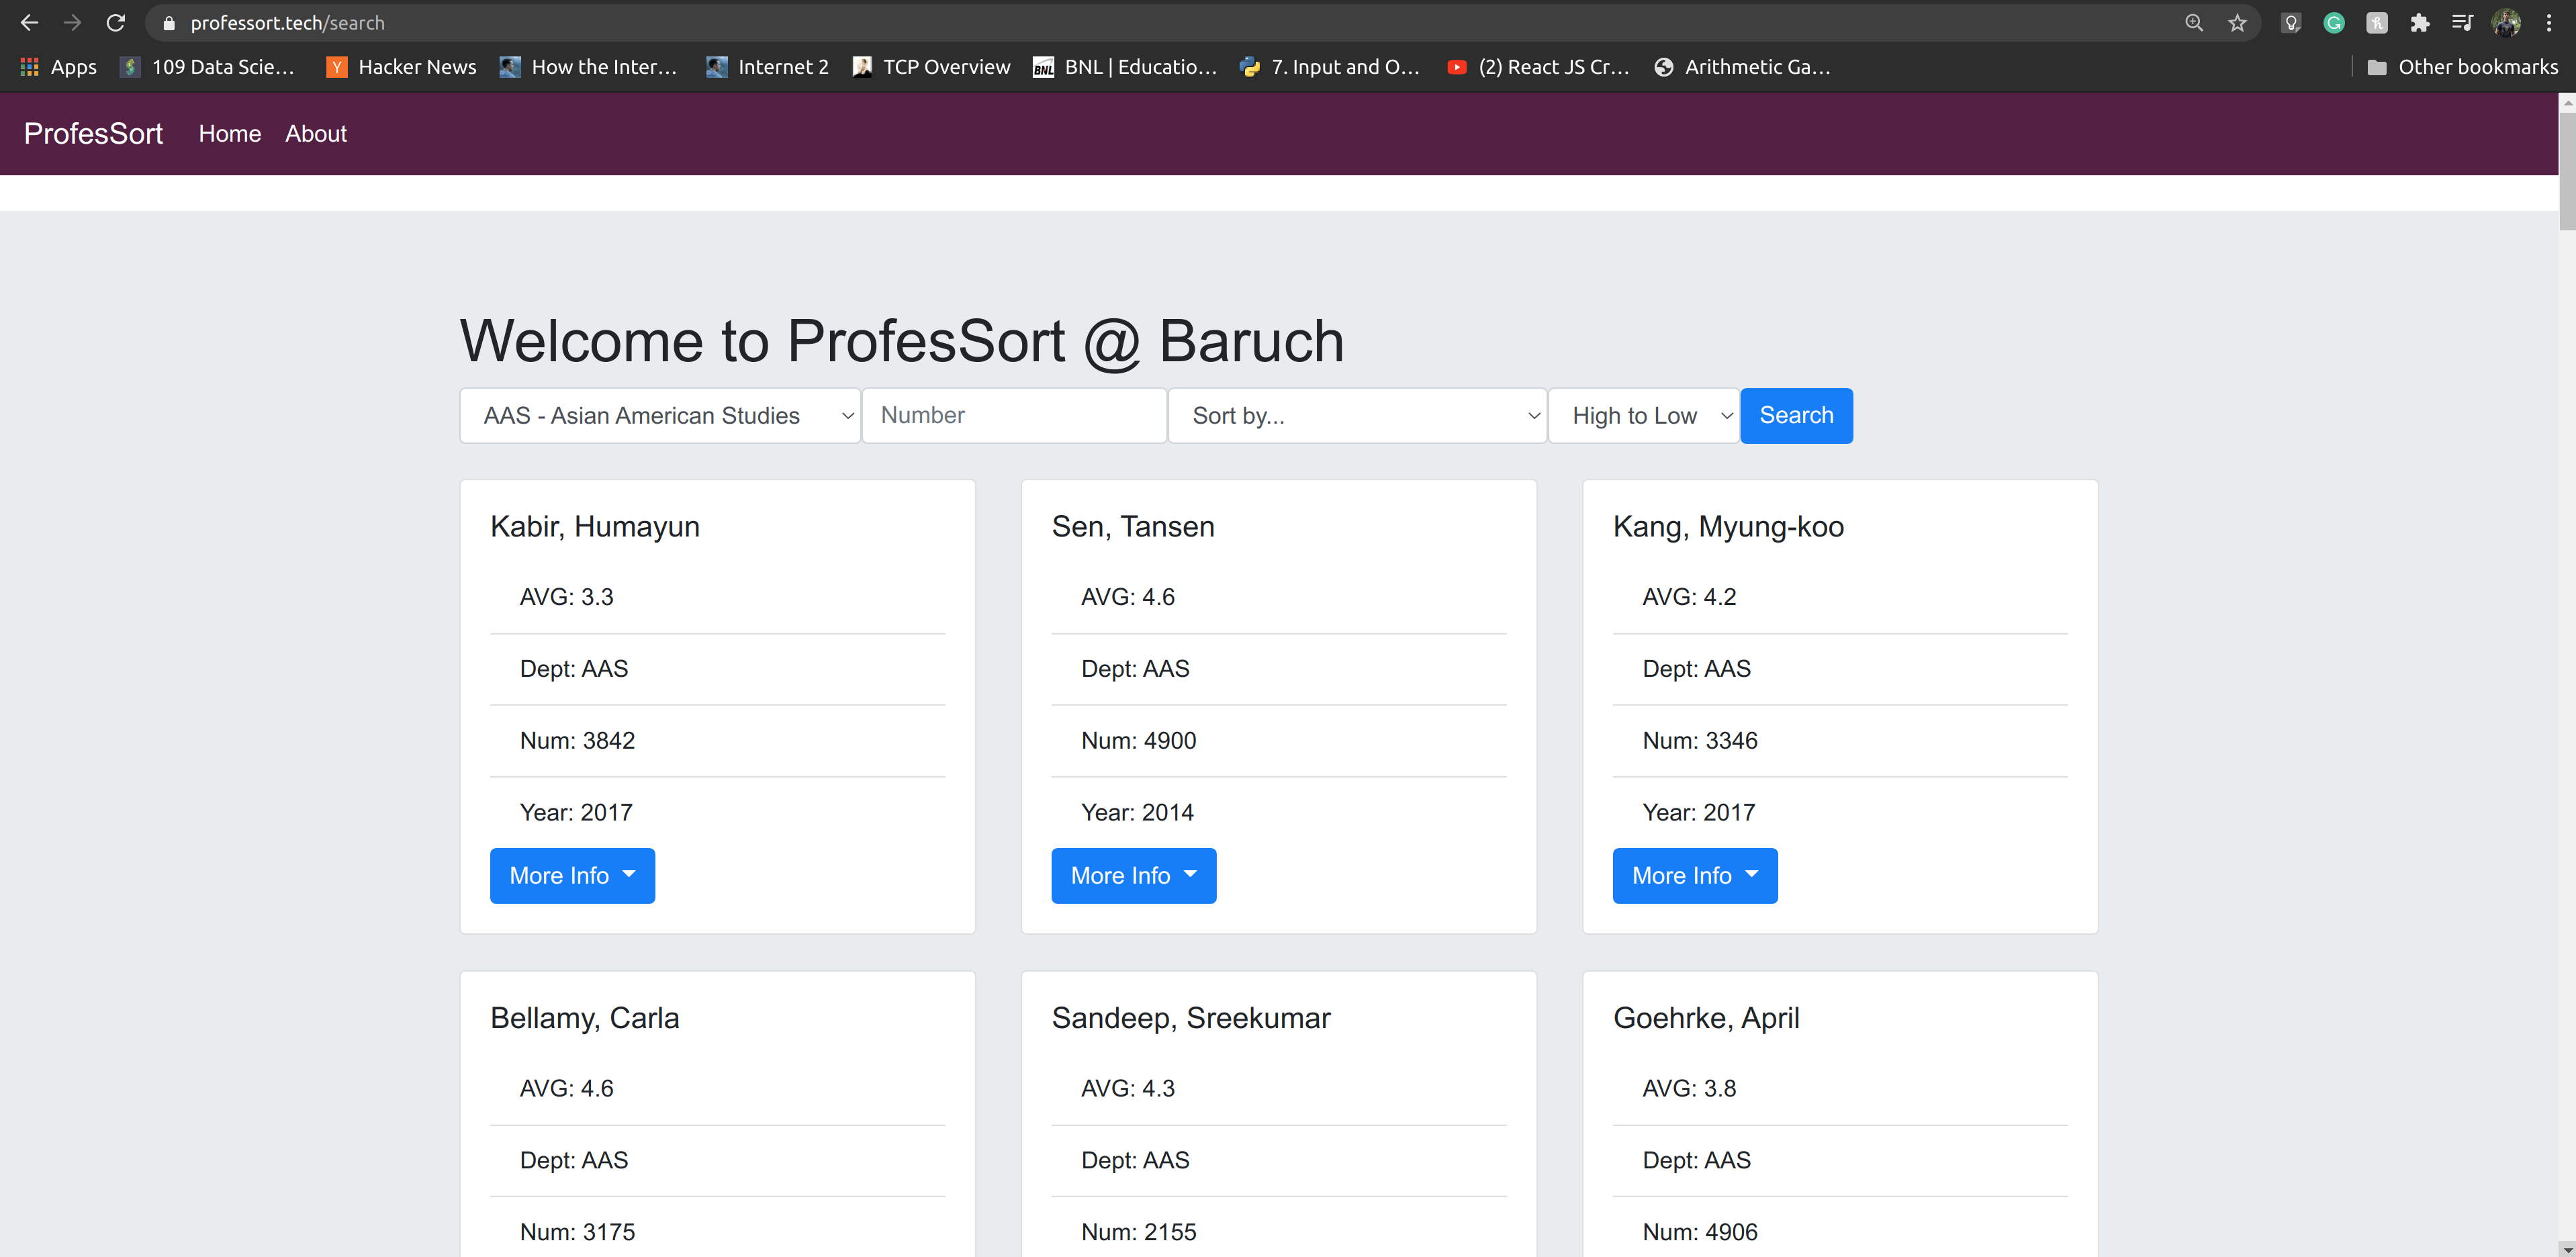The width and height of the screenshot is (2576, 1257).
Task: Go to Home in navbar
Action: pos(229,134)
